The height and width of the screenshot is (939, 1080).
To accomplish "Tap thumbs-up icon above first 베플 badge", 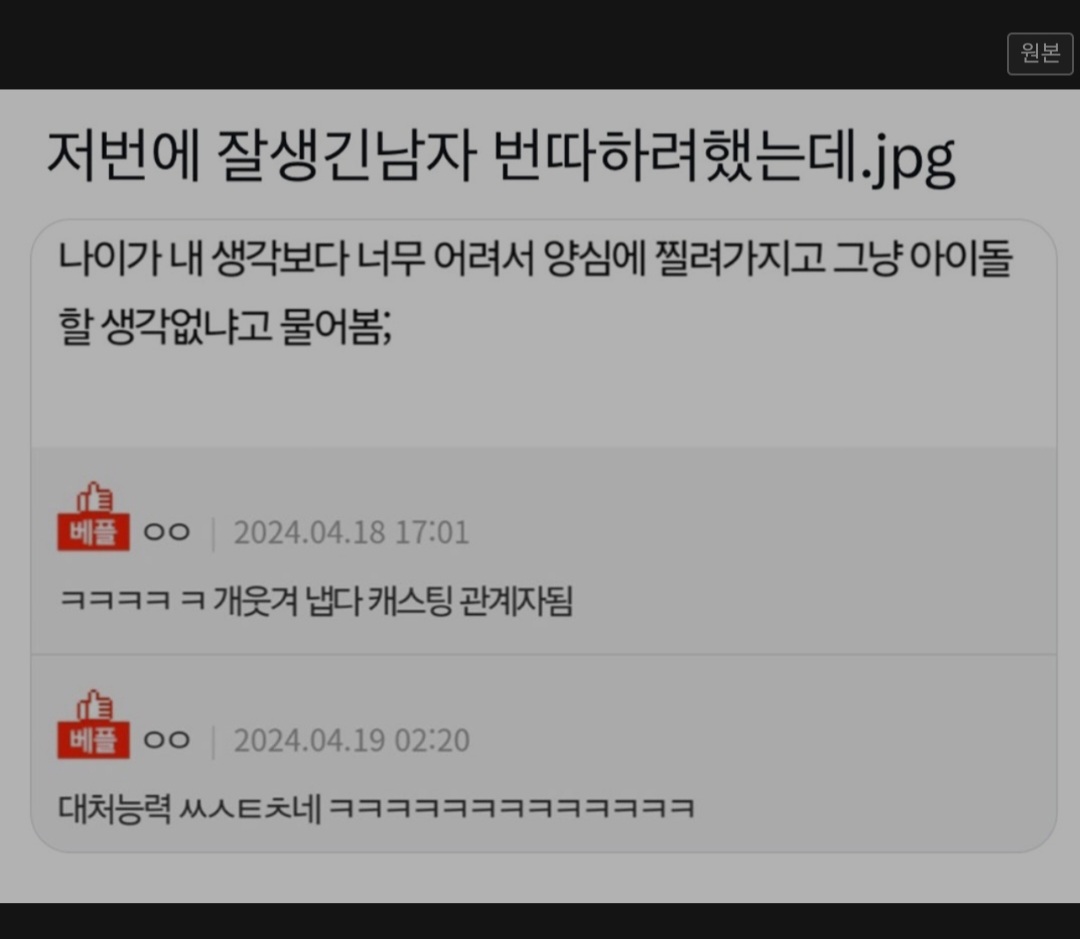I will coord(94,497).
